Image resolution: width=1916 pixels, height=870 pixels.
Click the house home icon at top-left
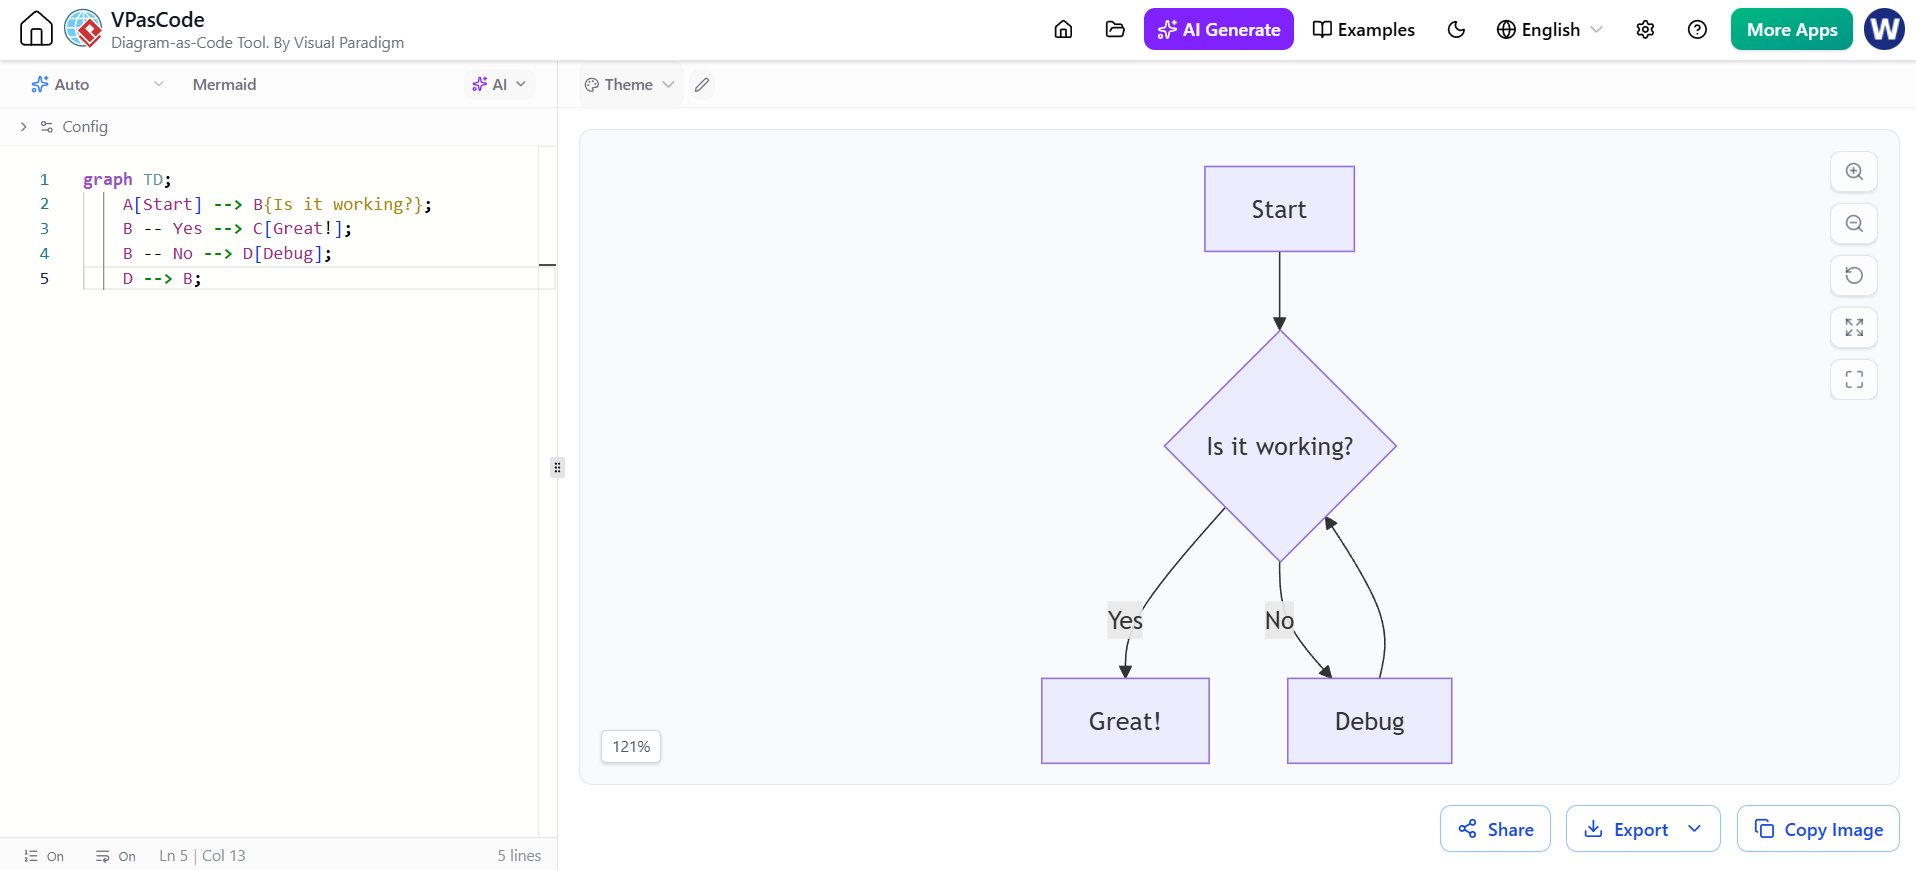pyautogui.click(x=36, y=29)
